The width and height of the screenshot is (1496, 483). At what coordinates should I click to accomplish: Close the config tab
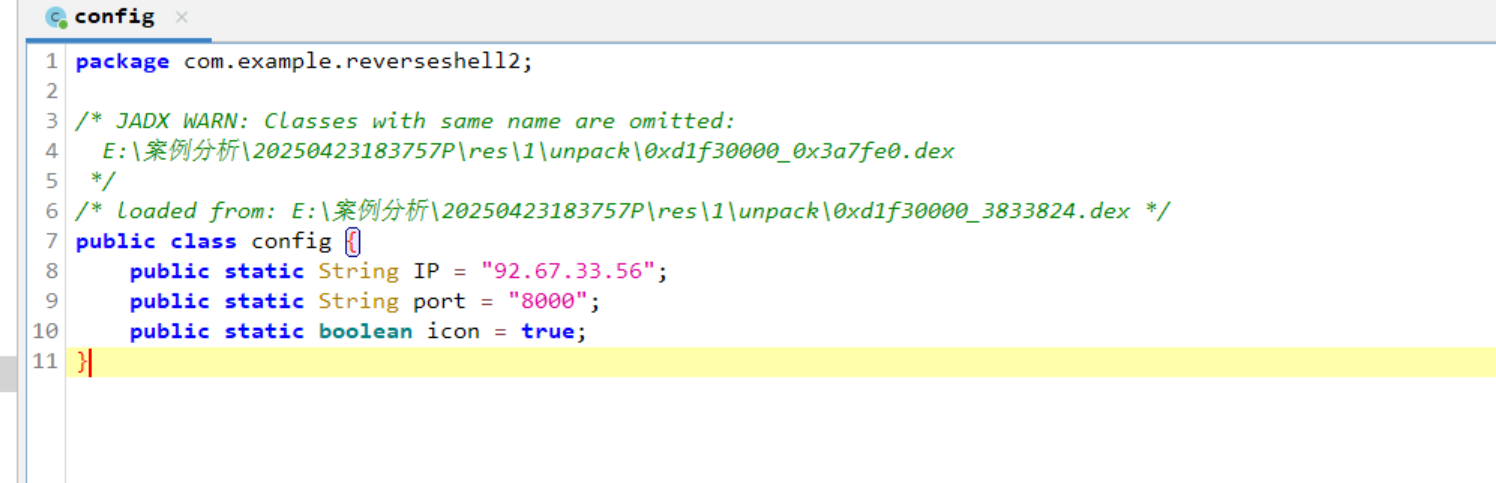[x=180, y=17]
